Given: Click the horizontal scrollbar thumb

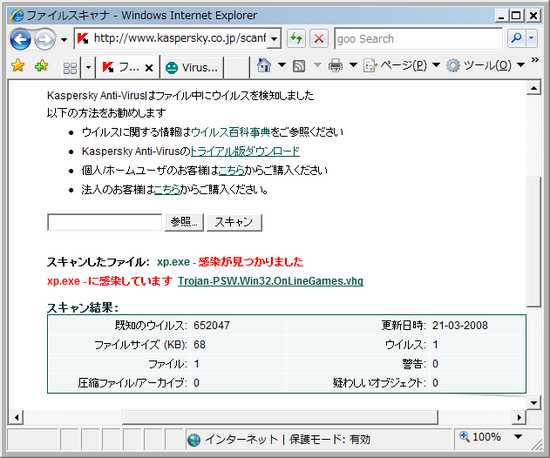Looking at the screenshot, I should pyautogui.click(x=280, y=417).
